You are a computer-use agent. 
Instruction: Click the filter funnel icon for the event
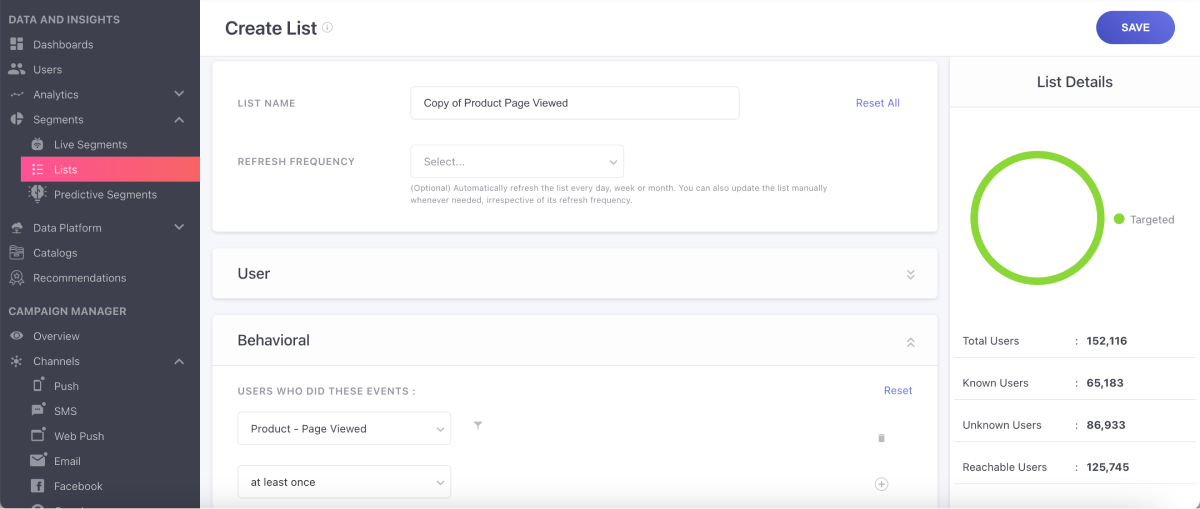pos(478,426)
